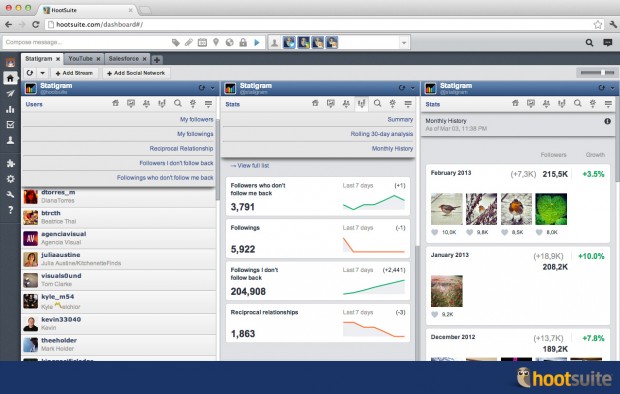The image size is (620, 394).
Task: Add a new tab with plus button
Action: point(157,60)
